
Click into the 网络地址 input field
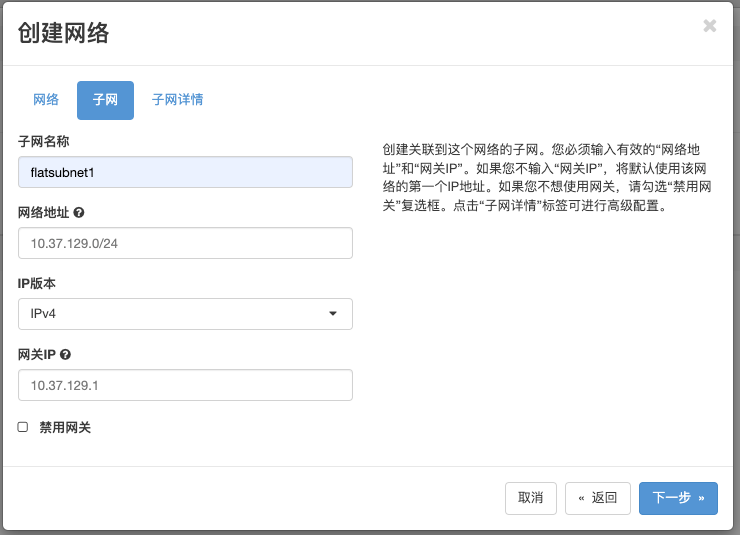pyautogui.click(x=185, y=243)
